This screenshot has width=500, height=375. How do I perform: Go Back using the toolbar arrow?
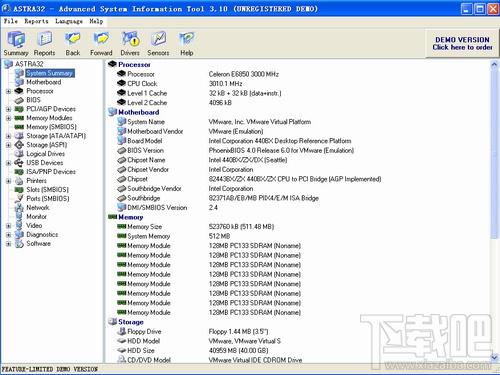(x=73, y=39)
